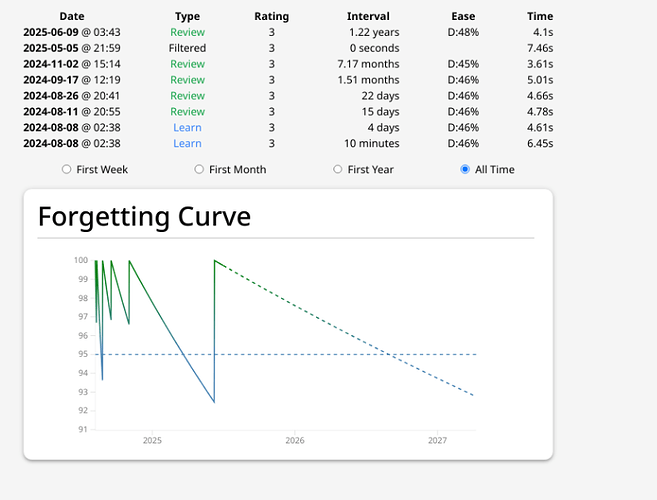Screen dimensions: 657x500
Task: Click the 100 y-axis label on chart
Action: pyautogui.click(x=81, y=260)
